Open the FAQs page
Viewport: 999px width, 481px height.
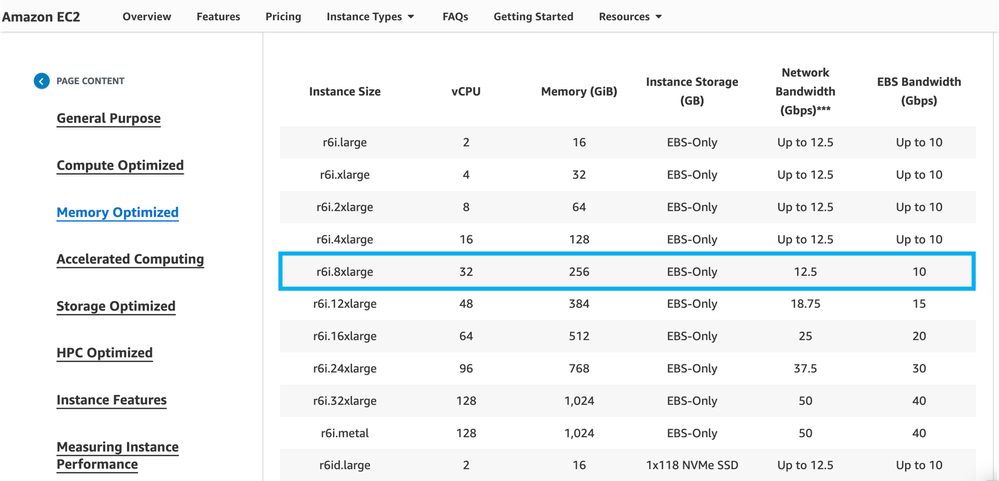(x=455, y=17)
